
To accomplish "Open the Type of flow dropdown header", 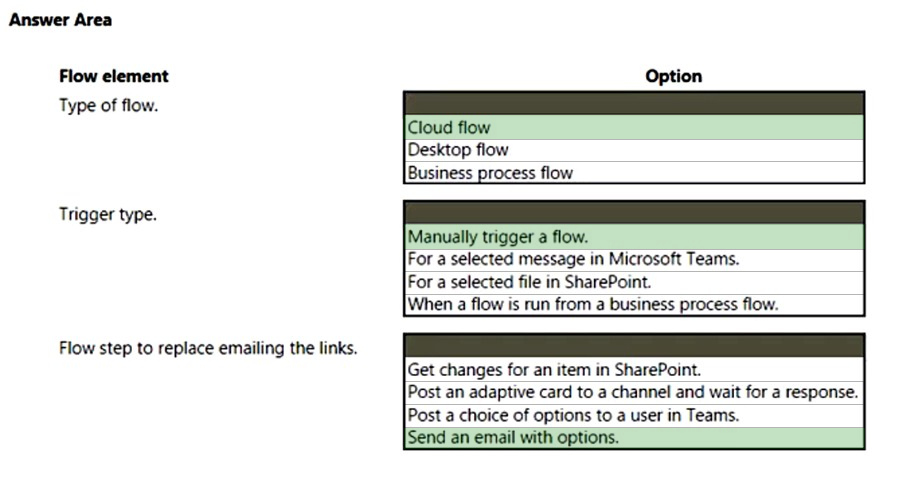I will point(634,103).
